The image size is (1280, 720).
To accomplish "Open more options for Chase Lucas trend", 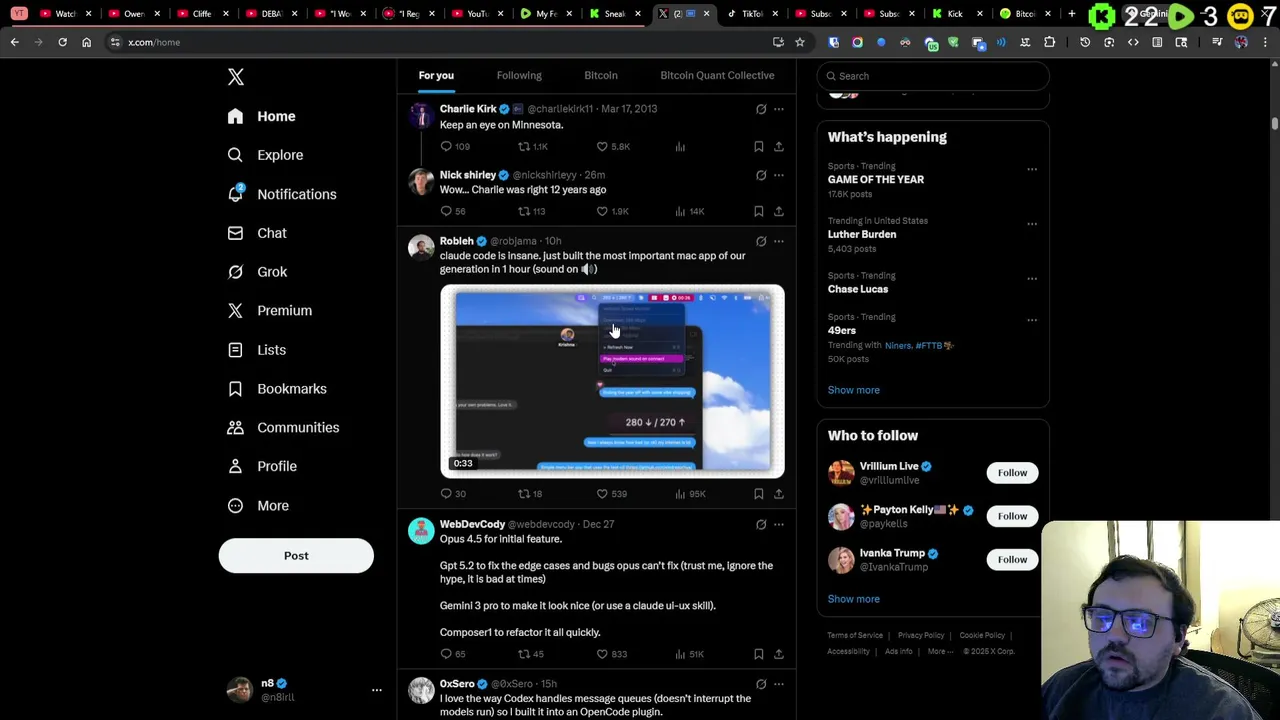I will tap(1032, 279).
